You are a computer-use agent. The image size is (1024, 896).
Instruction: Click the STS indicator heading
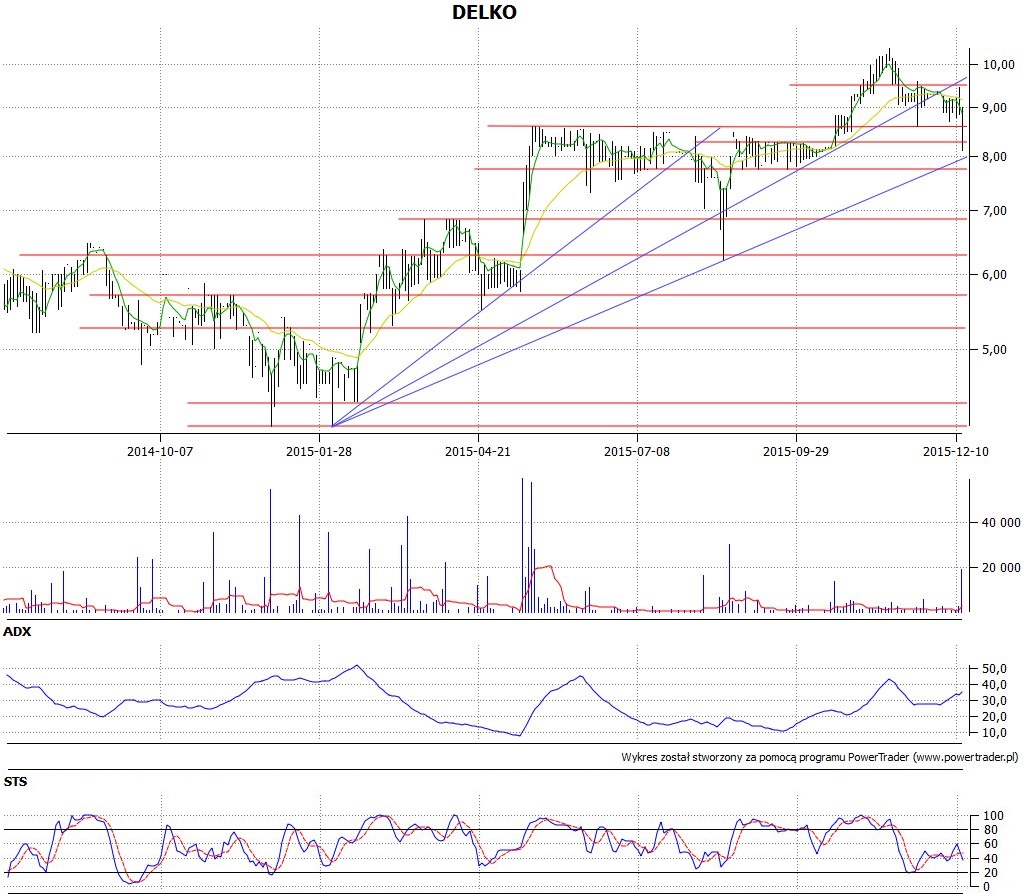pyautogui.click(x=15, y=782)
